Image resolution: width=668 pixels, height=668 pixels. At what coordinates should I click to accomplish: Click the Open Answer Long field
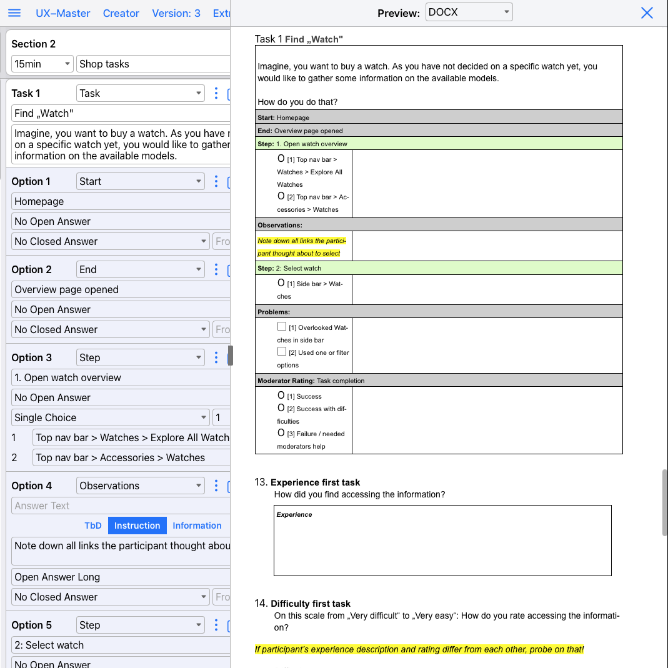tap(121, 577)
